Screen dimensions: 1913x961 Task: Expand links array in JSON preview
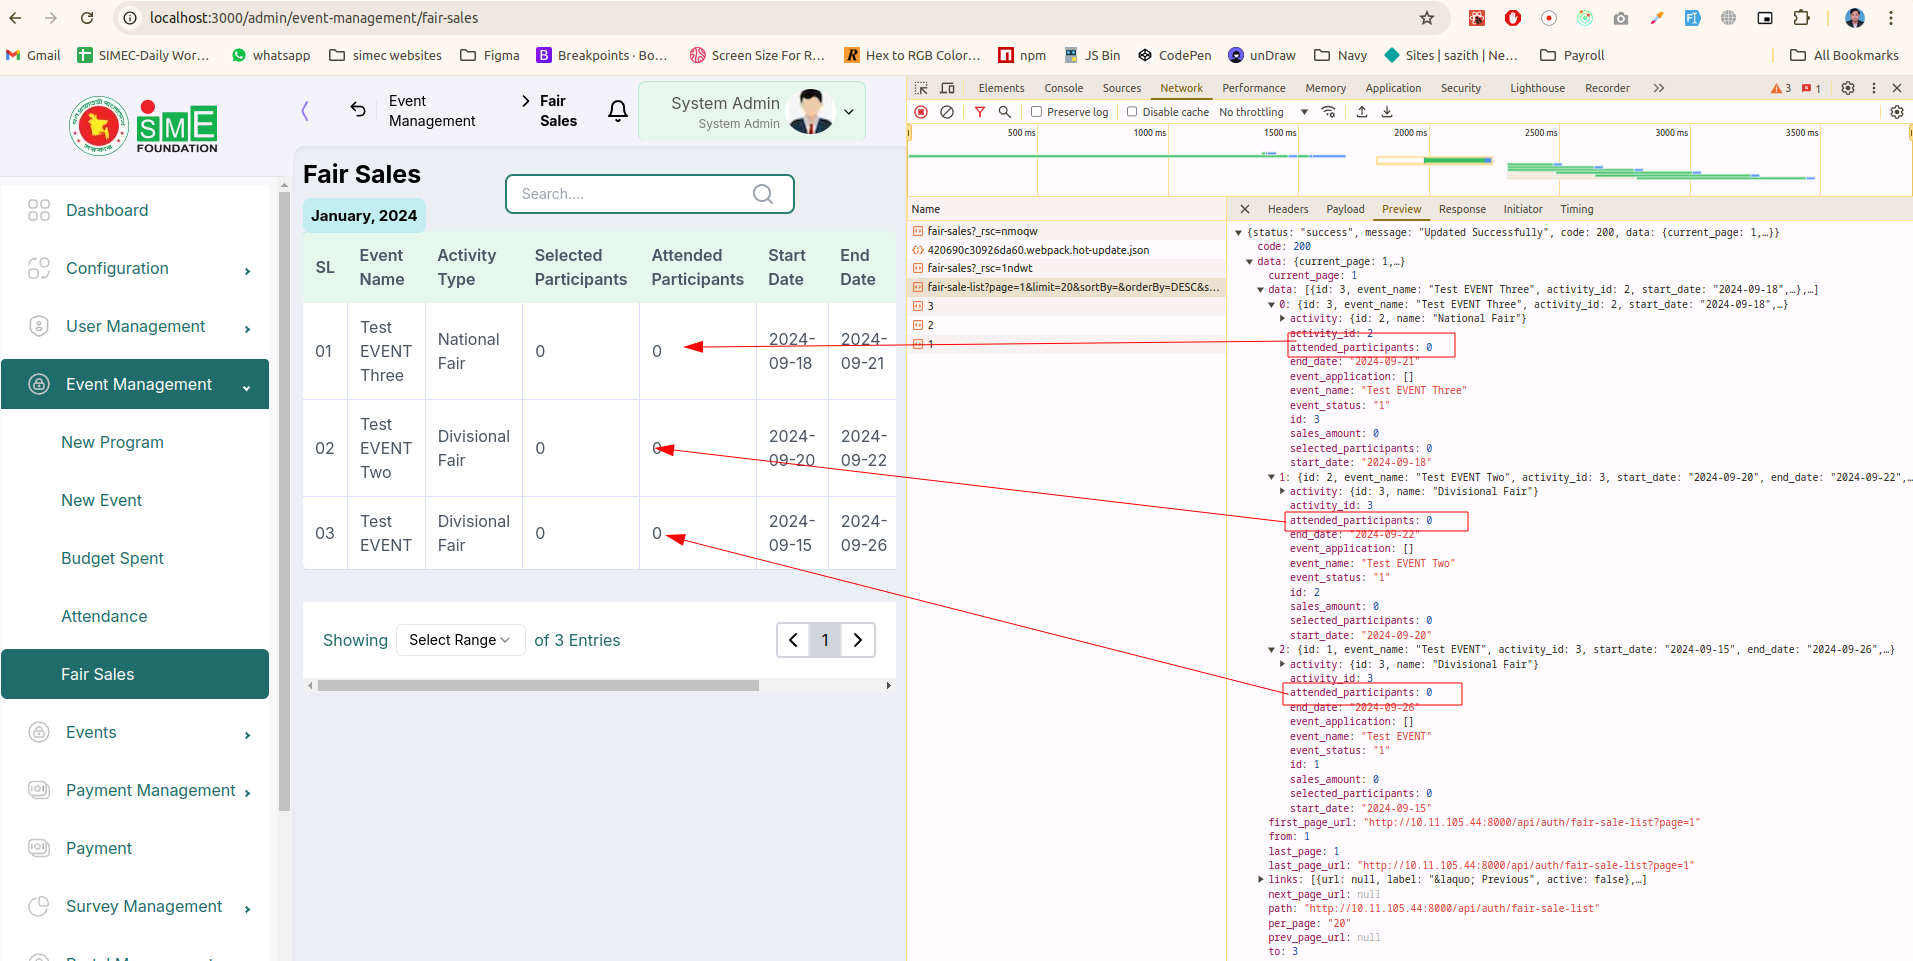pyautogui.click(x=1261, y=880)
